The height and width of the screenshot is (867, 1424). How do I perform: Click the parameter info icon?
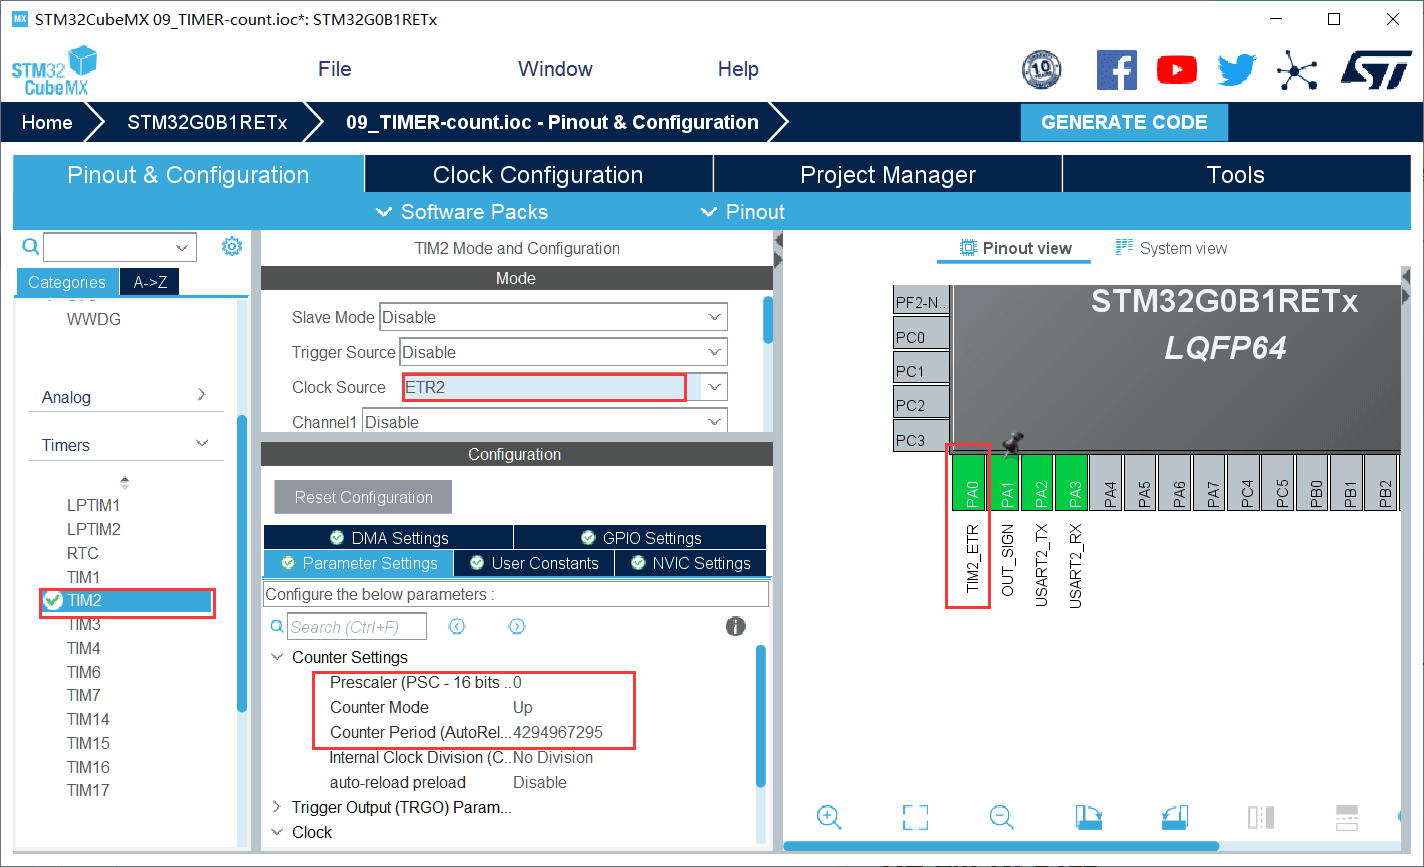pos(736,627)
